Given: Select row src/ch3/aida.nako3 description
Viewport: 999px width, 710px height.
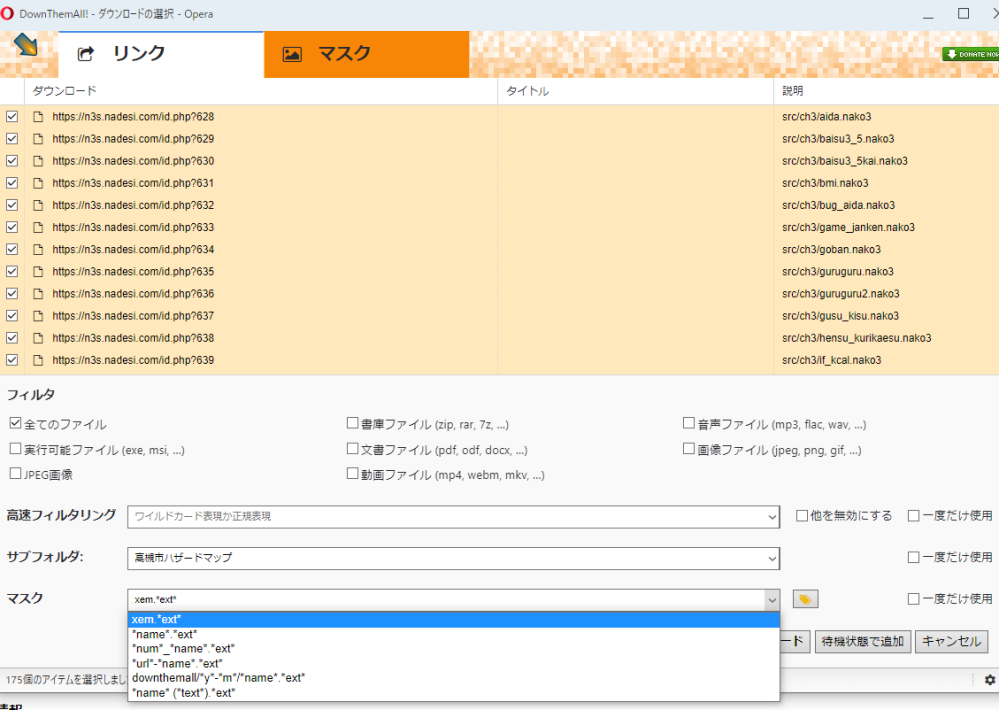Looking at the screenshot, I should coord(826,117).
